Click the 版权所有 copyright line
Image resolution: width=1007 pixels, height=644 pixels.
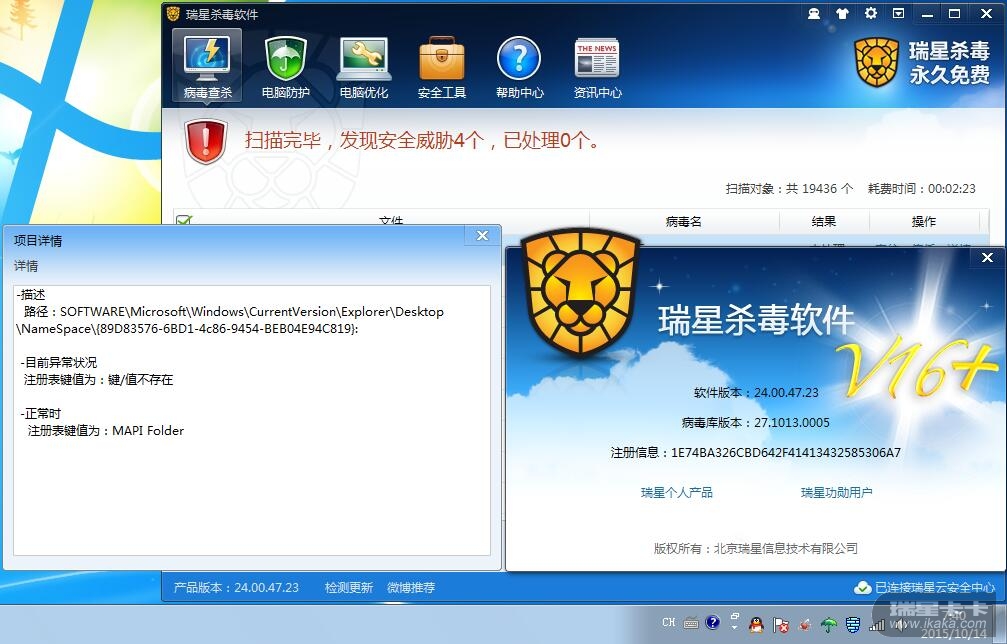(755, 548)
